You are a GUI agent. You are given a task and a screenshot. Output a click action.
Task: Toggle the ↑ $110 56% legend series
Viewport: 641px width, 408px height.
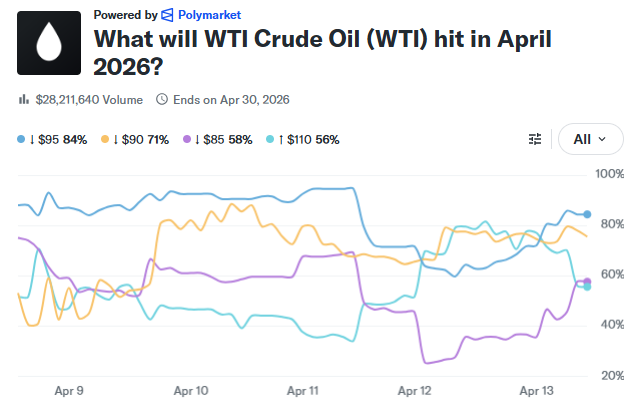coord(305,139)
